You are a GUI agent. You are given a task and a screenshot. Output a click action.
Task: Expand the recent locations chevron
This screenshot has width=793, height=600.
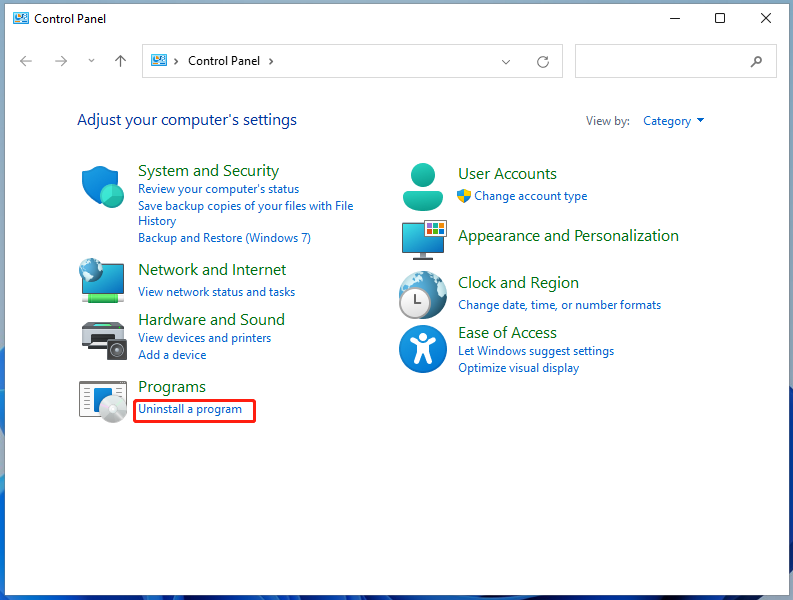(91, 61)
